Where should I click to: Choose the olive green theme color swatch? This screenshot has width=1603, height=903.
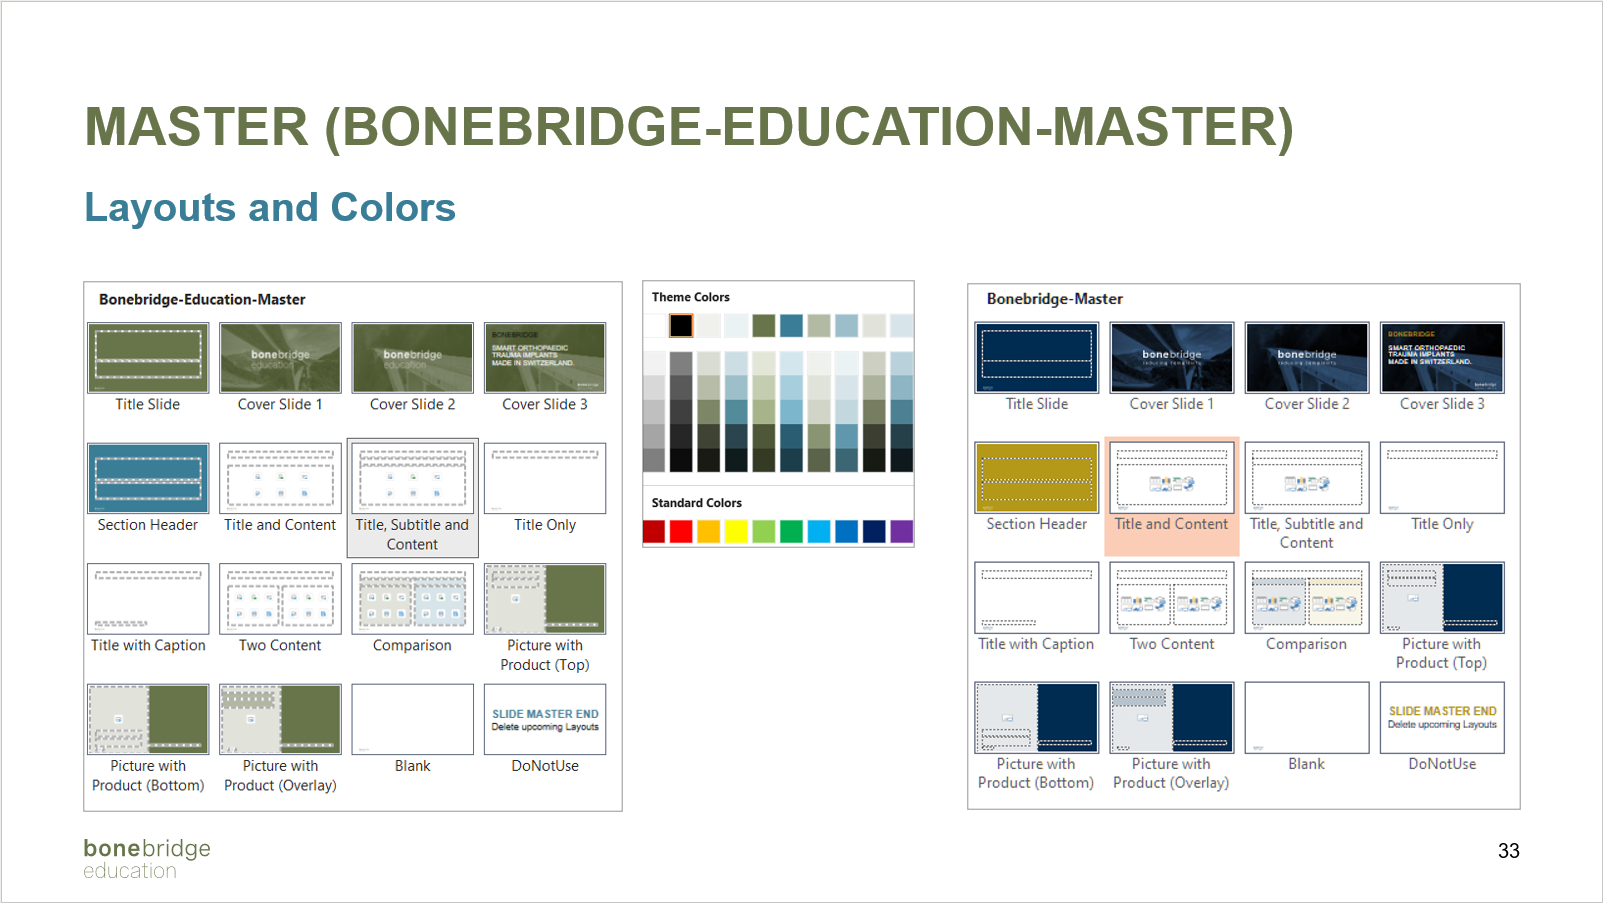point(764,325)
